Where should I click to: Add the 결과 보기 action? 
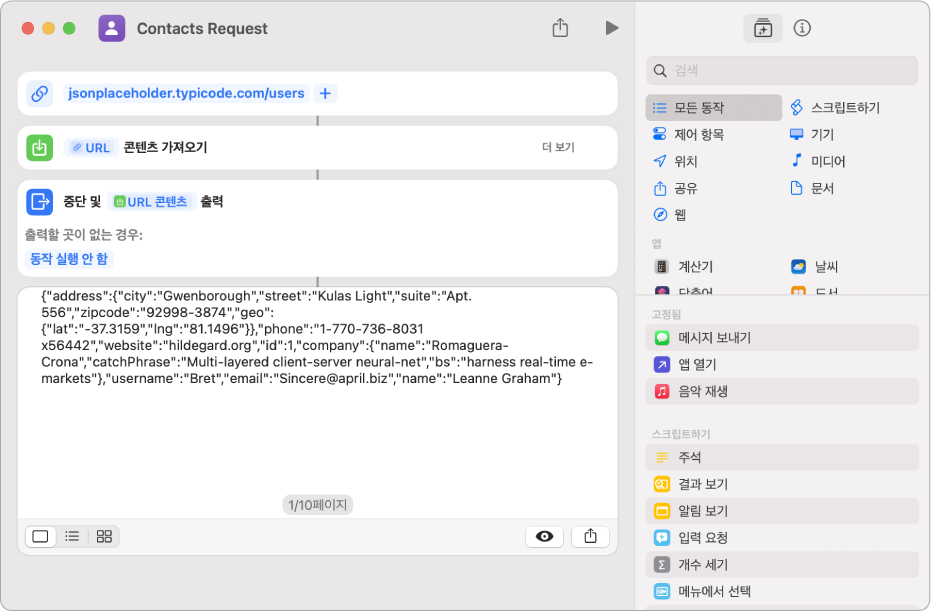click(x=782, y=484)
